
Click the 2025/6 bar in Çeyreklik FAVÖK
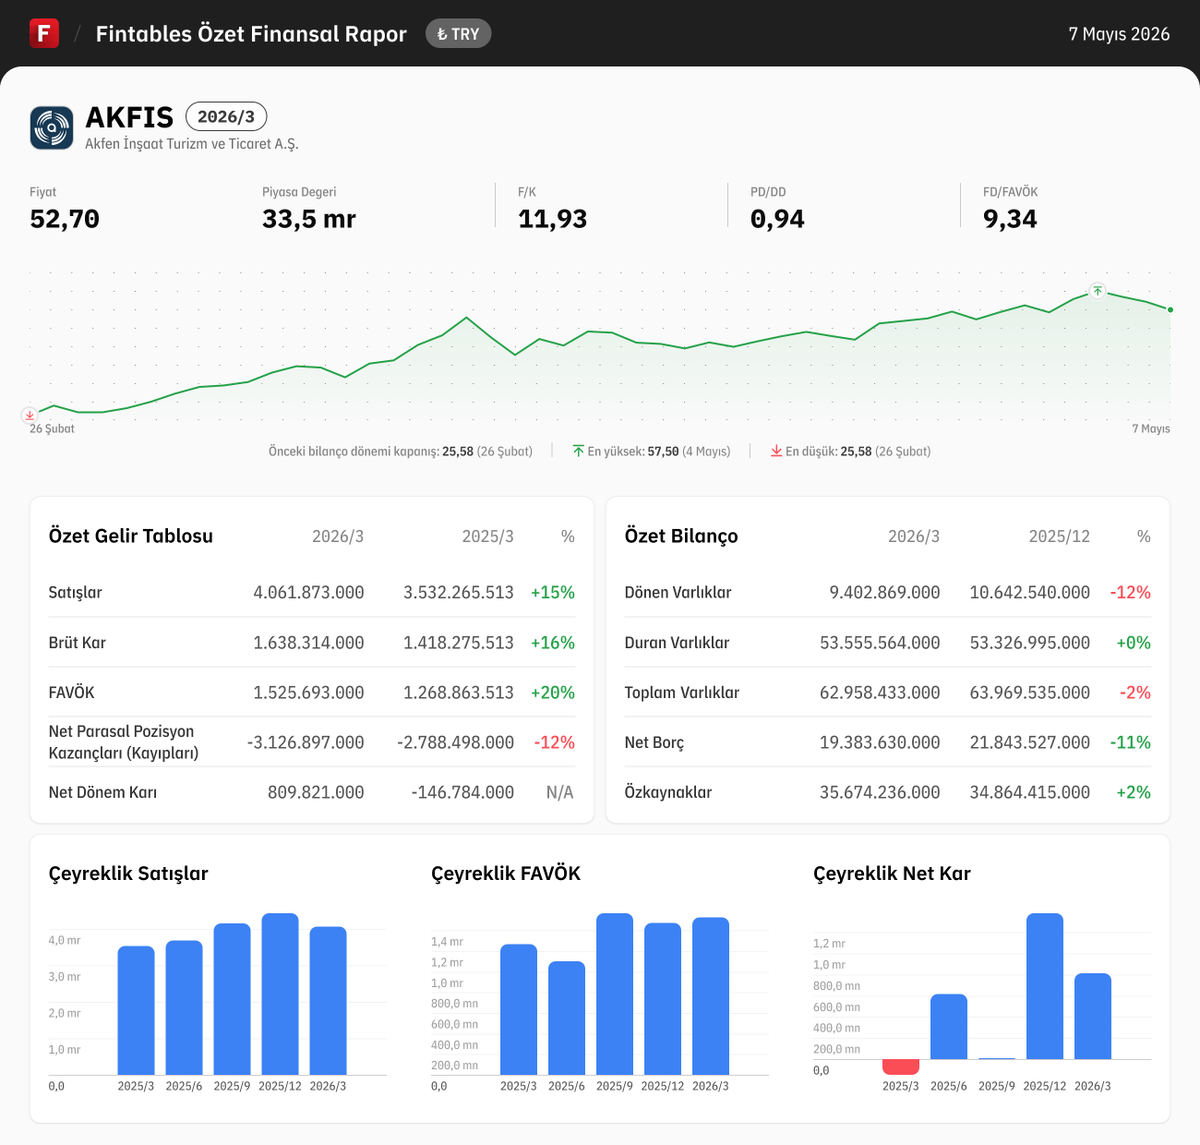567,1018
